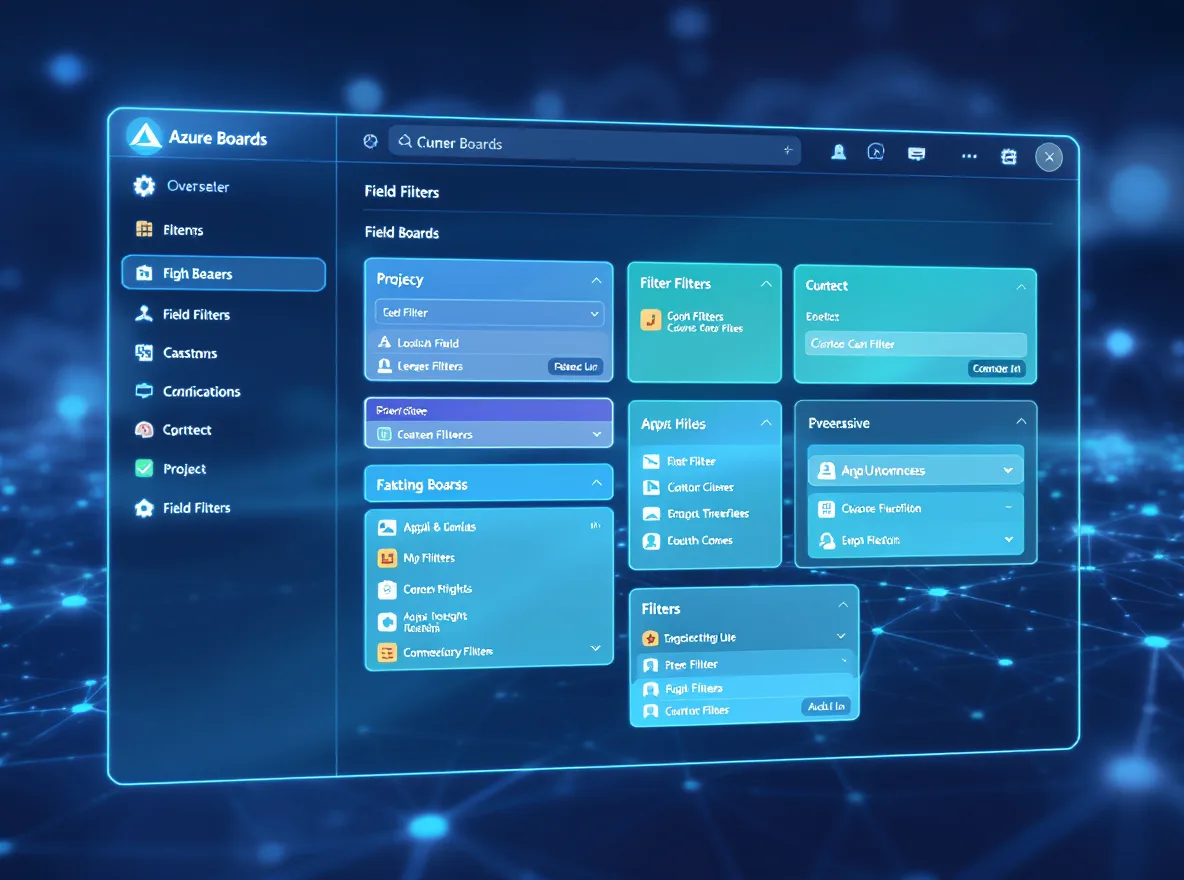Viewport: 1184px width, 880px height.
Task: Select the Field Filters person icon in sidebar
Action: tap(143, 313)
